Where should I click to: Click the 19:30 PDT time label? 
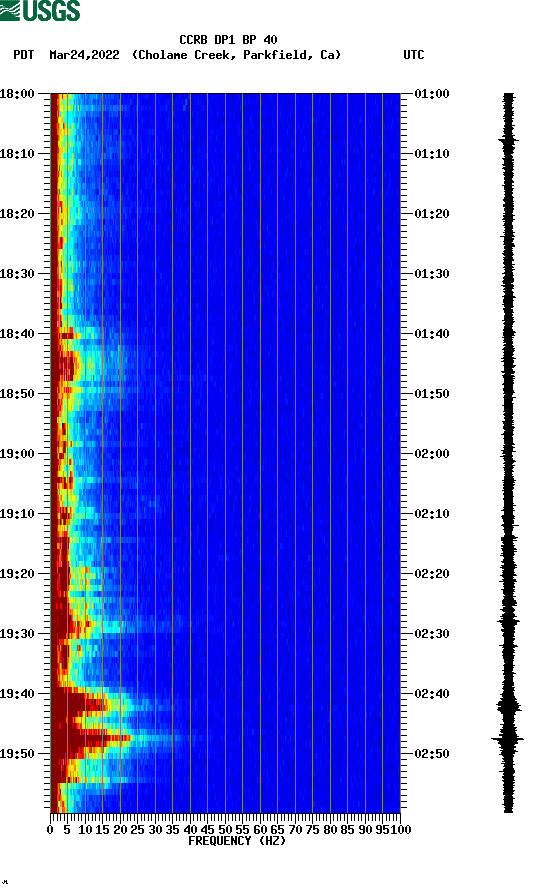click(17, 633)
